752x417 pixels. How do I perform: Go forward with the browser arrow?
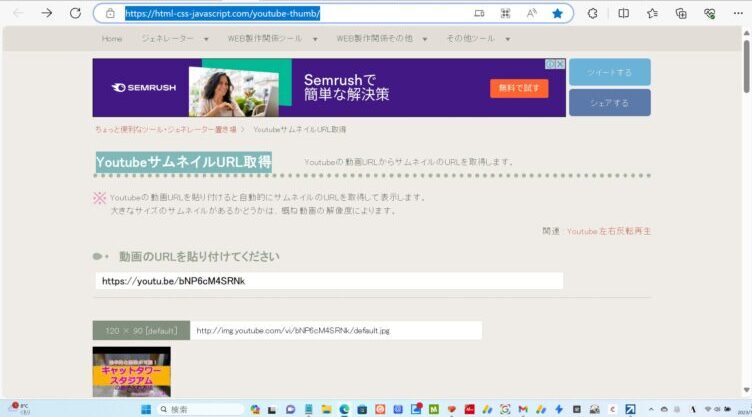pos(46,13)
